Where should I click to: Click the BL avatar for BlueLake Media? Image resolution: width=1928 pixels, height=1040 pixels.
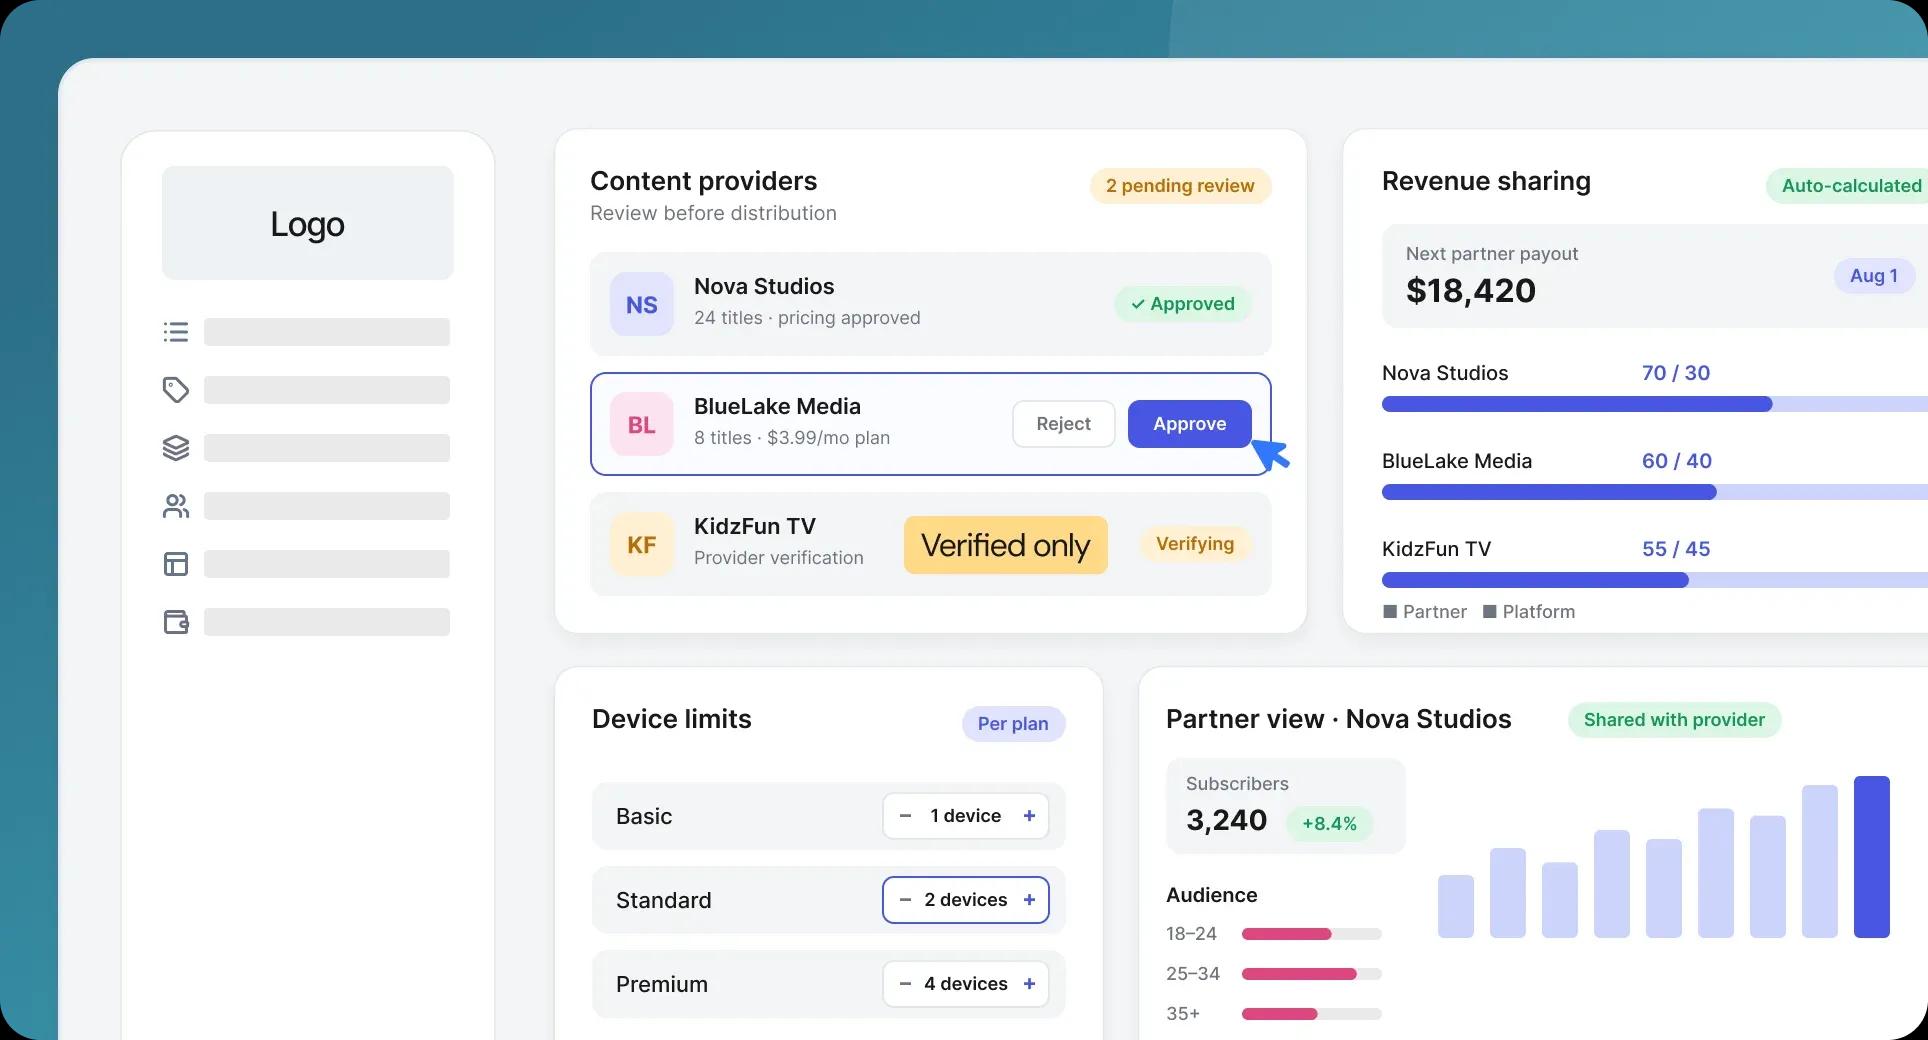642,424
